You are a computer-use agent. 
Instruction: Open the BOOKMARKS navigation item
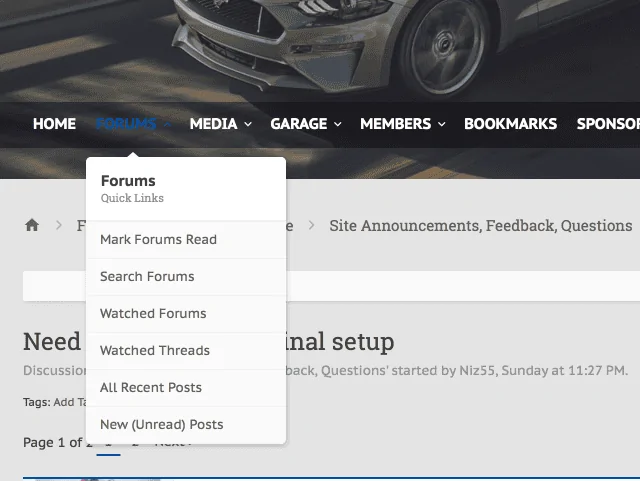point(511,124)
